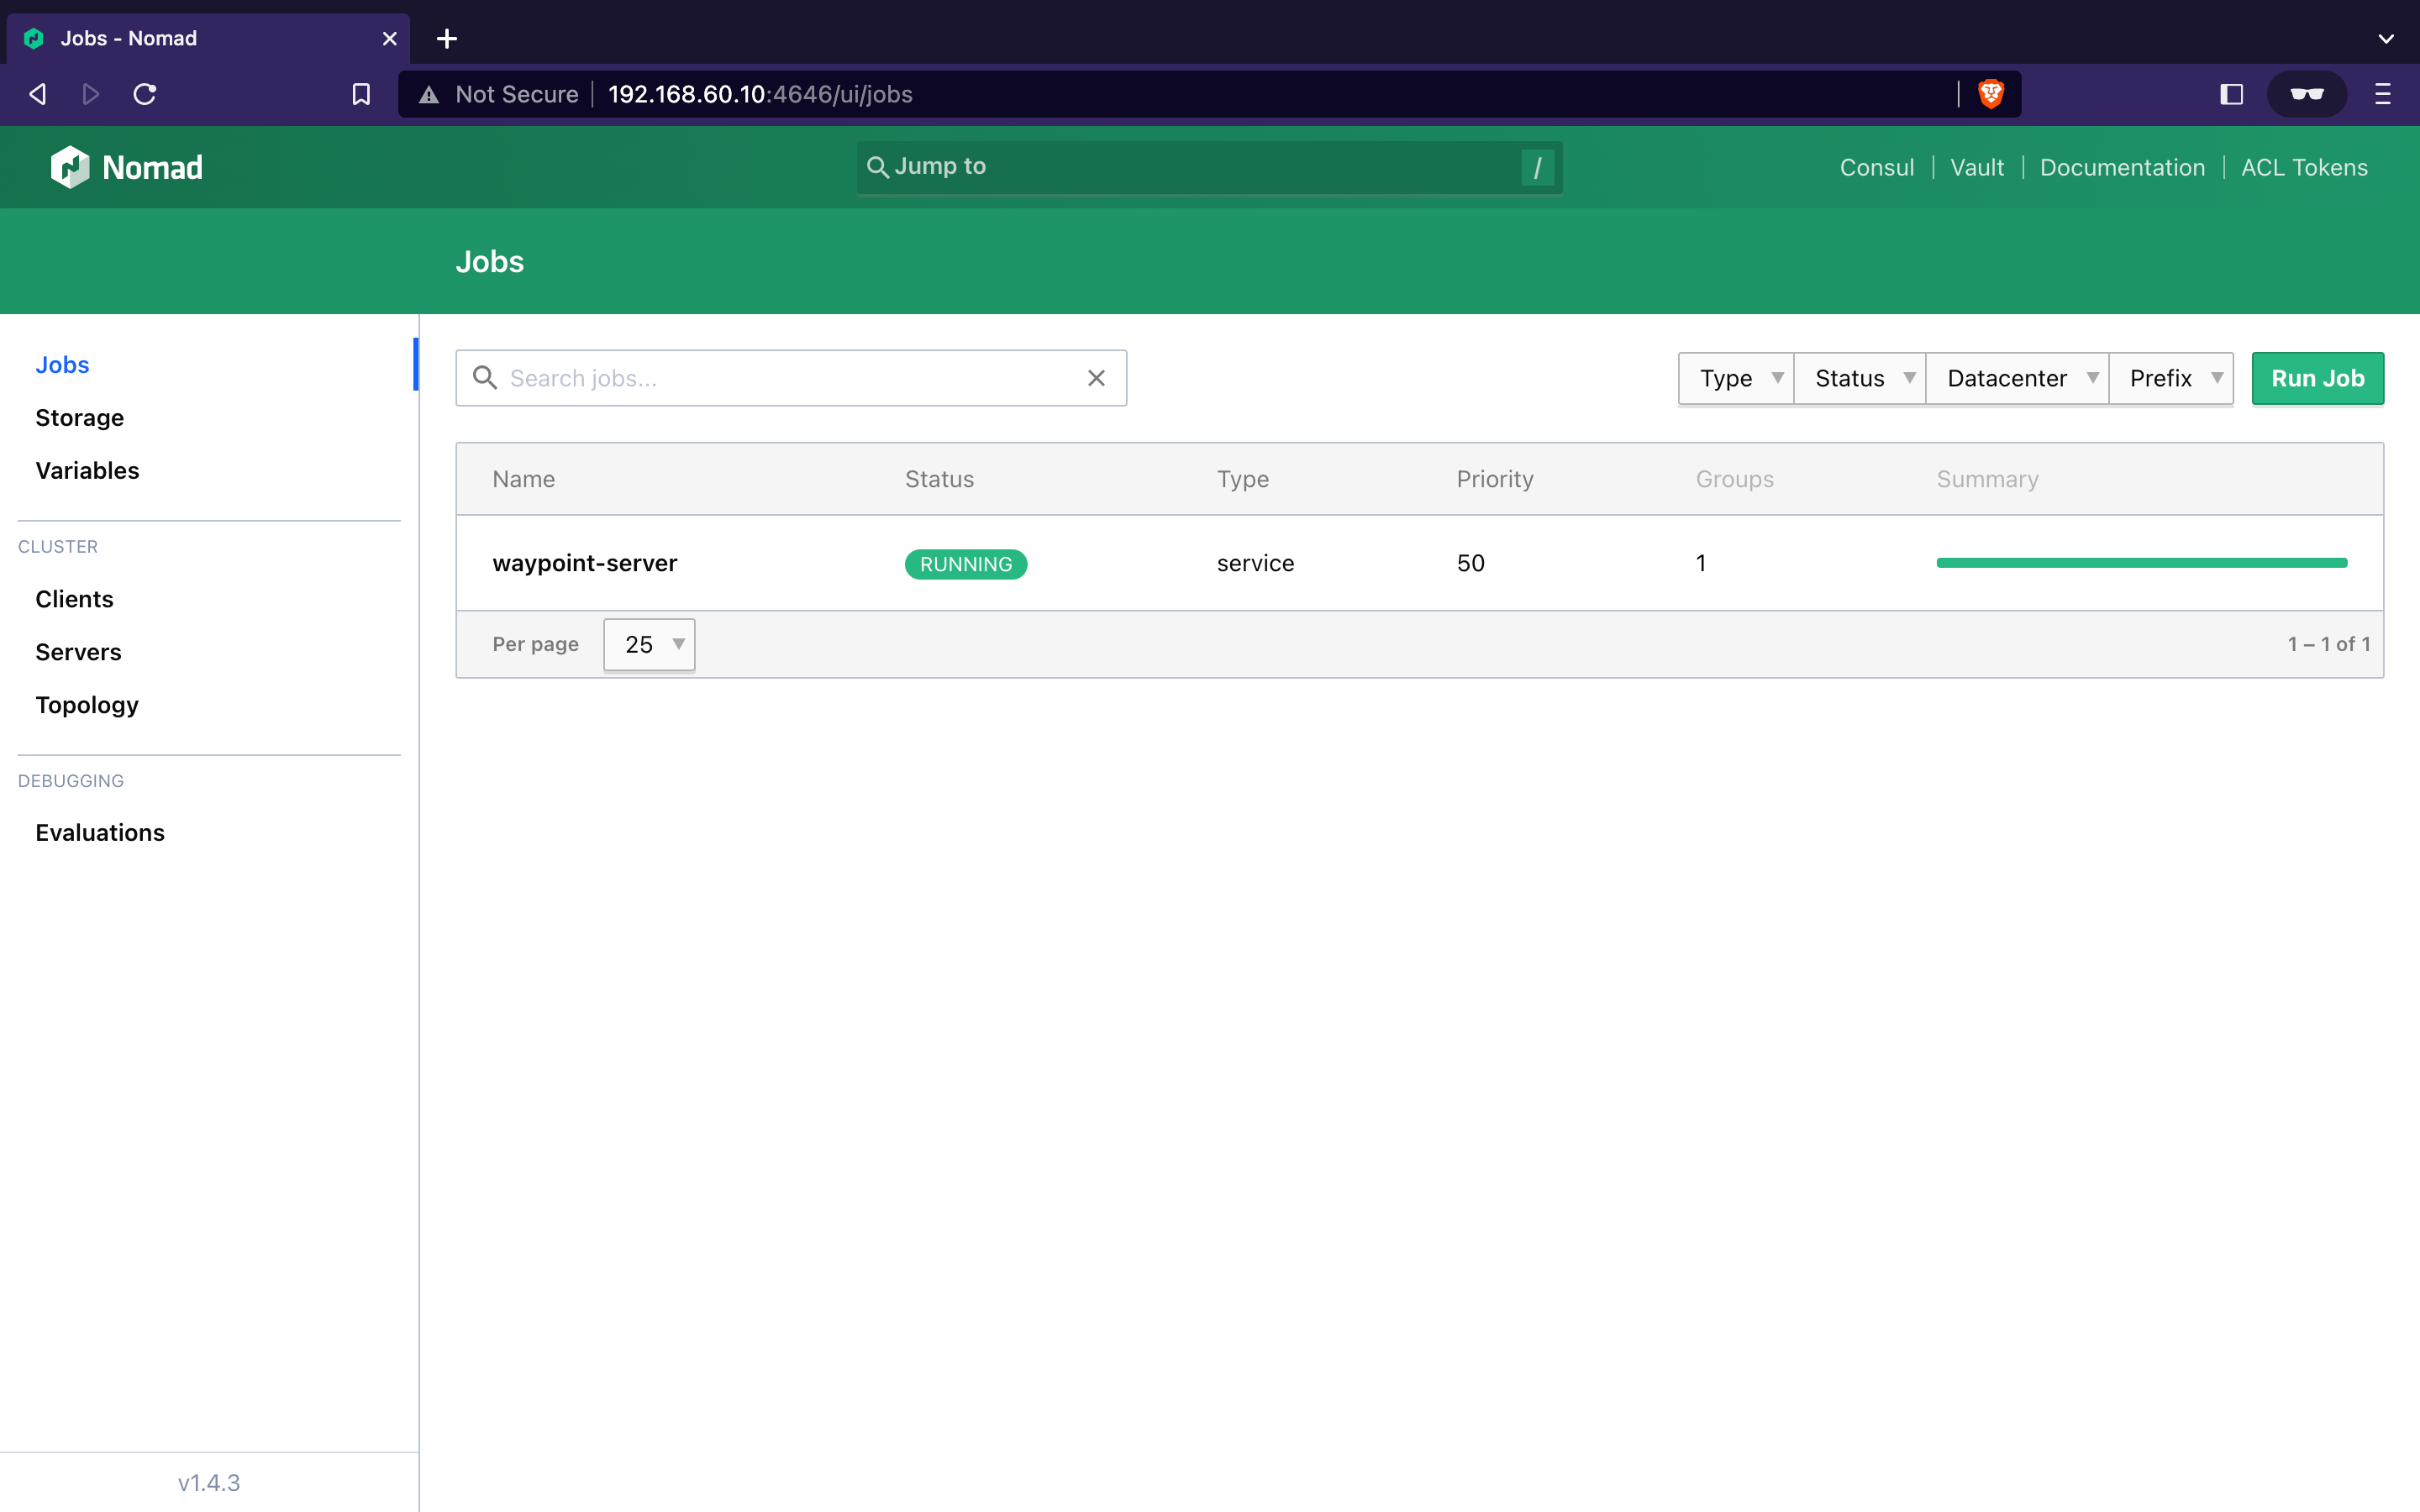The width and height of the screenshot is (2420, 1512).
Task: Expand the Prefix filter dropdown
Action: tap(2171, 378)
